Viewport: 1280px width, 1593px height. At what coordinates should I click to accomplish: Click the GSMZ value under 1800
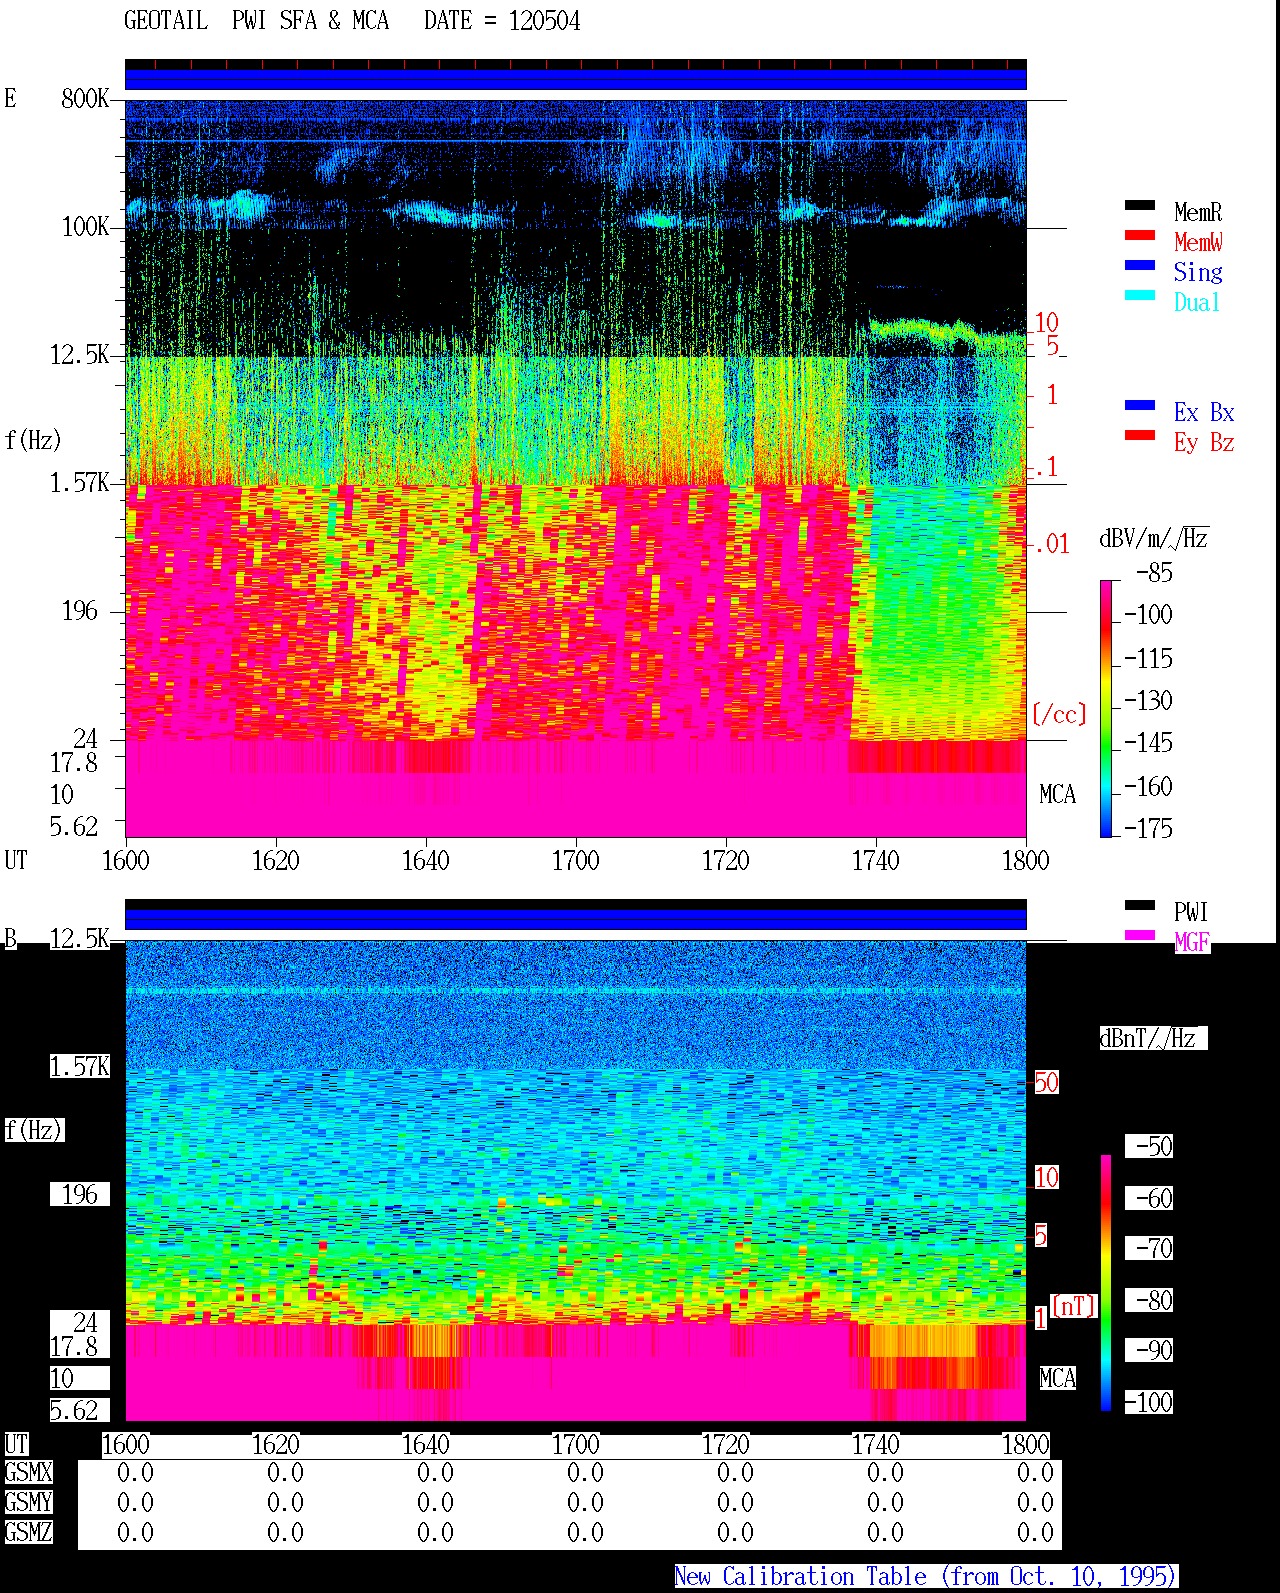pyautogui.click(x=1035, y=1532)
